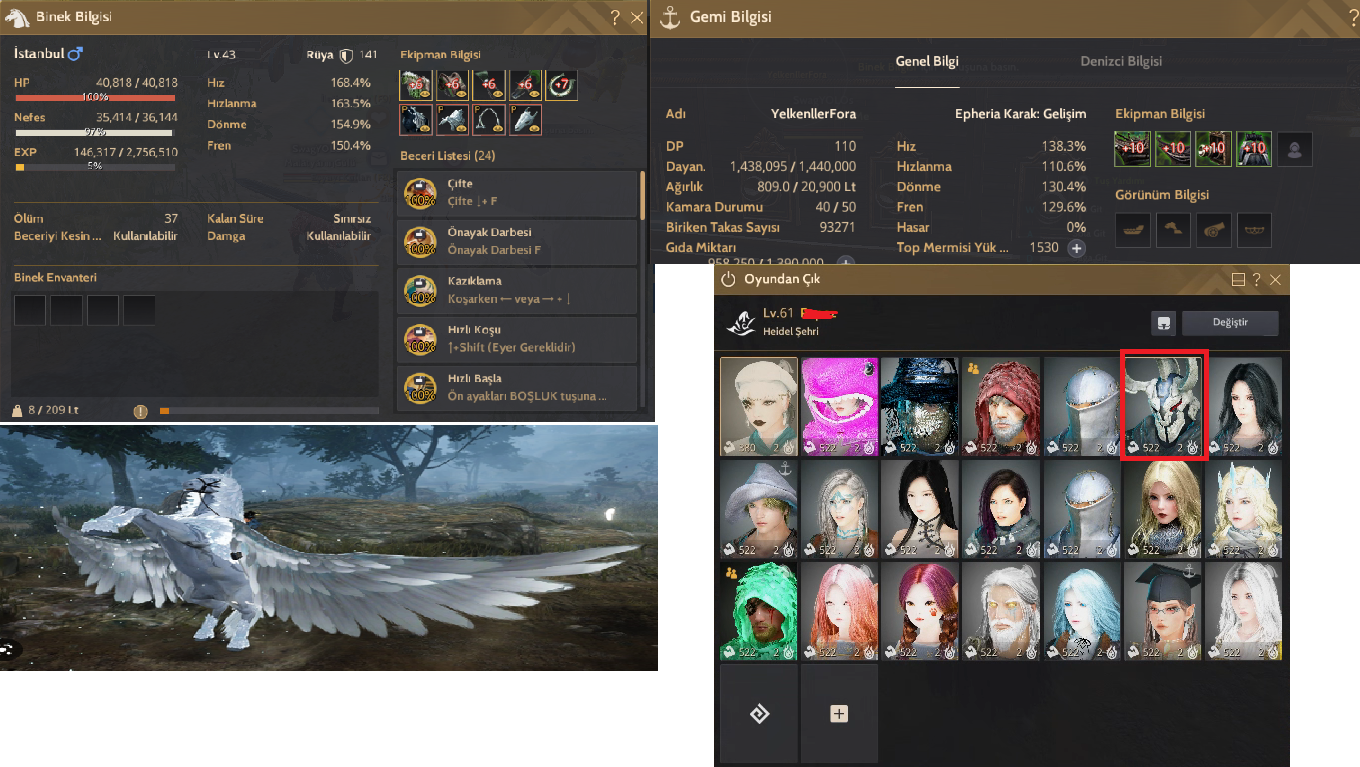Select the blue-haired woman portrait
Screen dimensions: 1360x767
[x=1082, y=612]
